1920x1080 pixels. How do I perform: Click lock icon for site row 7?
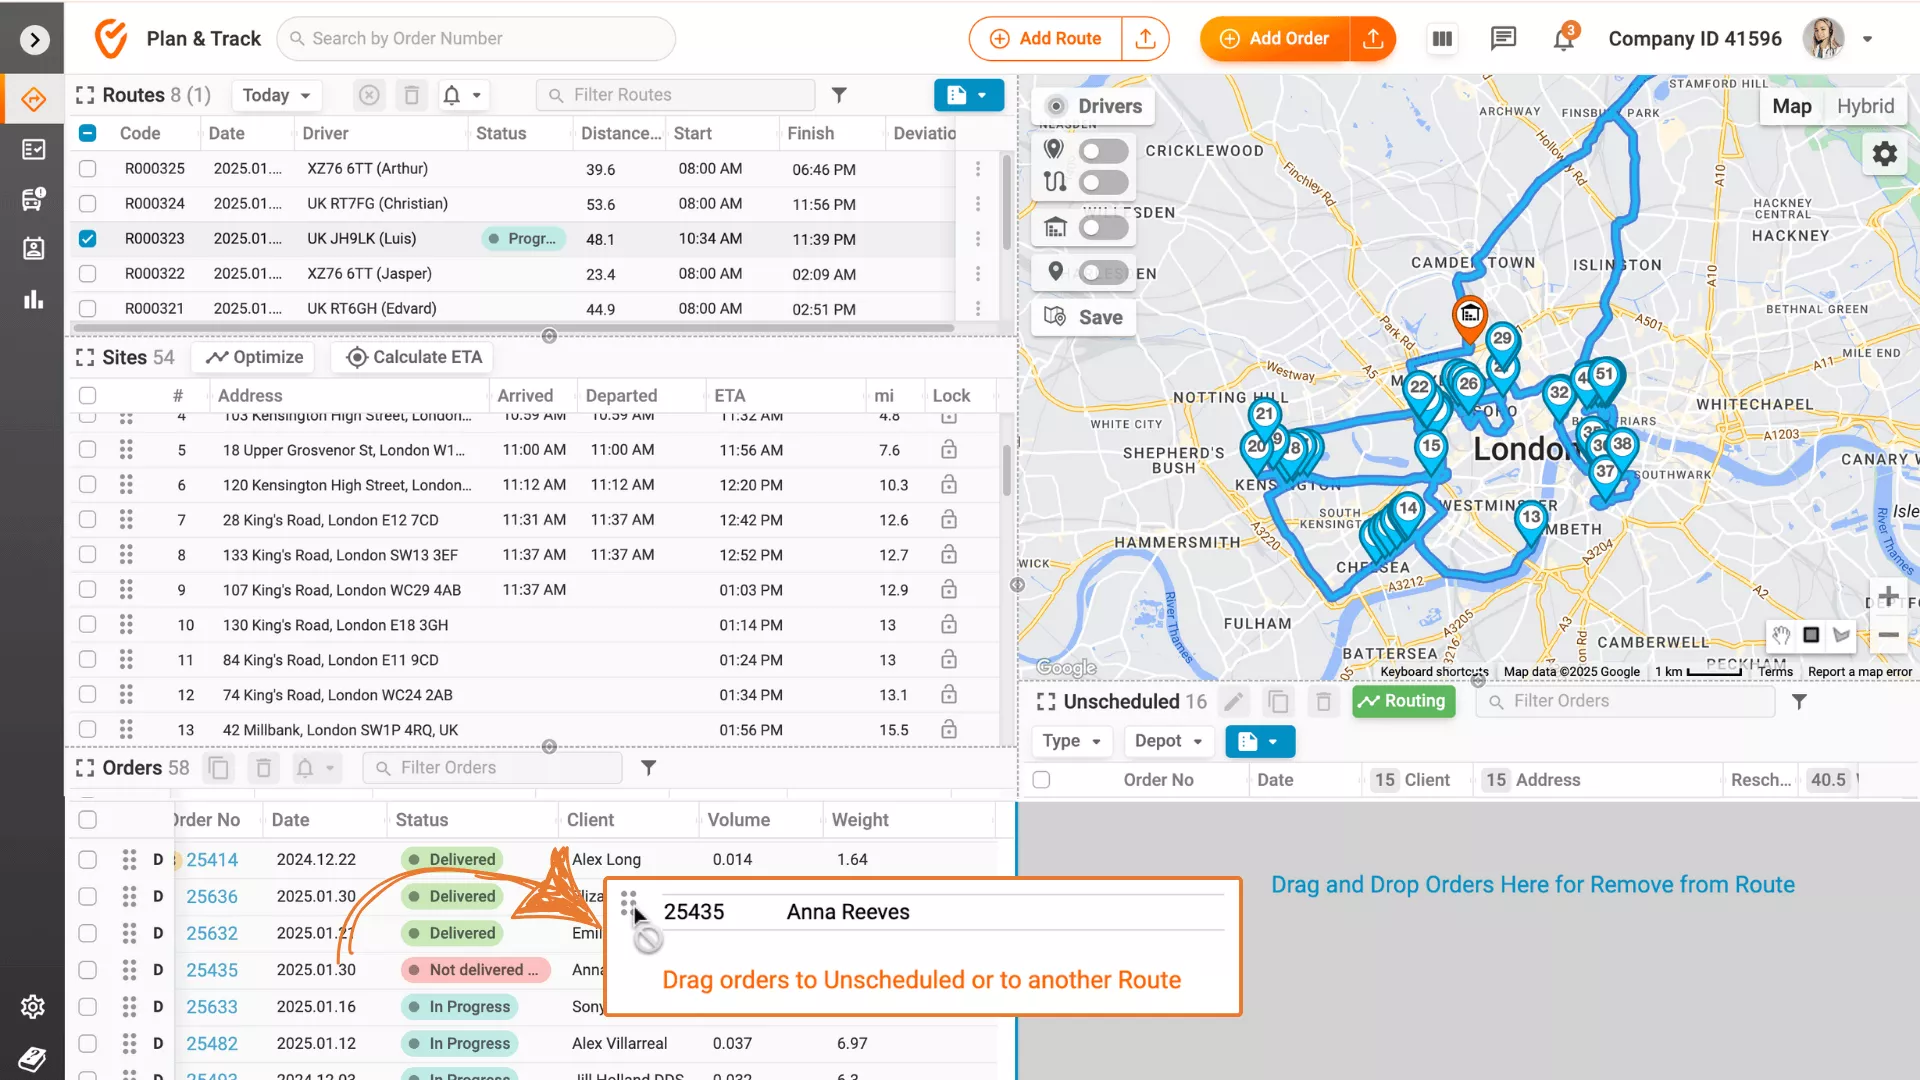948,520
